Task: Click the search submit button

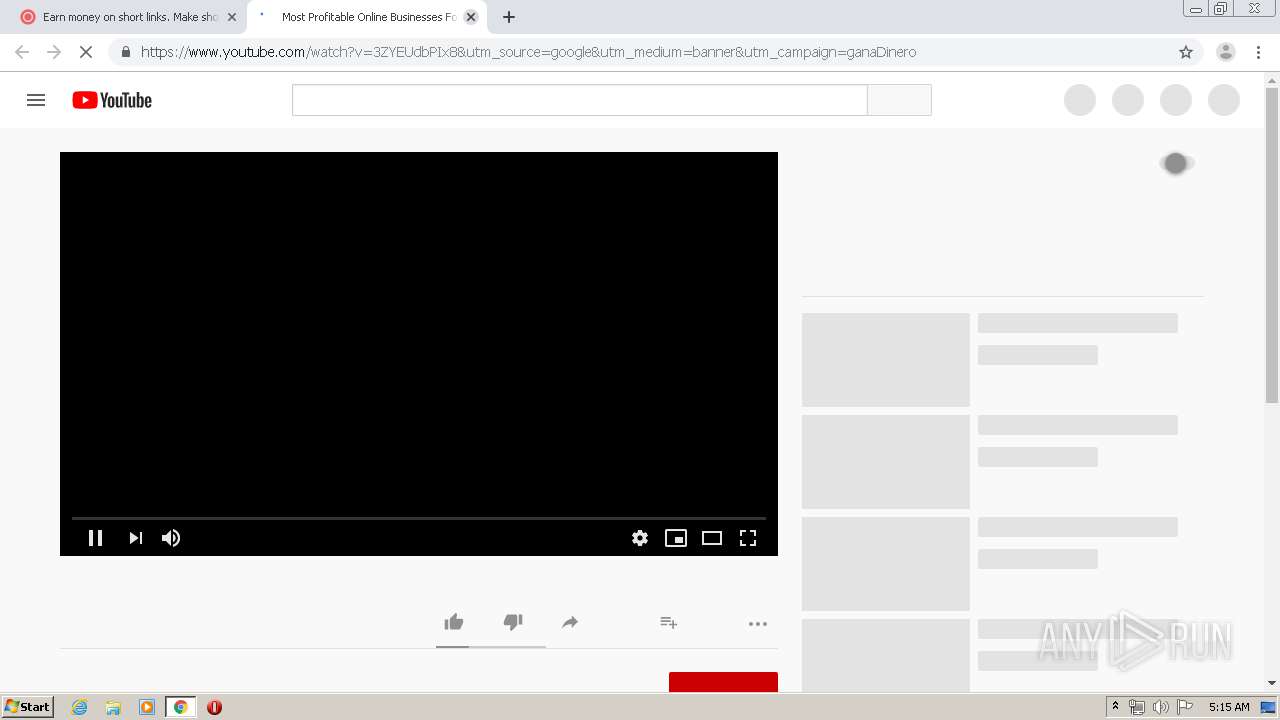Action: tap(899, 100)
